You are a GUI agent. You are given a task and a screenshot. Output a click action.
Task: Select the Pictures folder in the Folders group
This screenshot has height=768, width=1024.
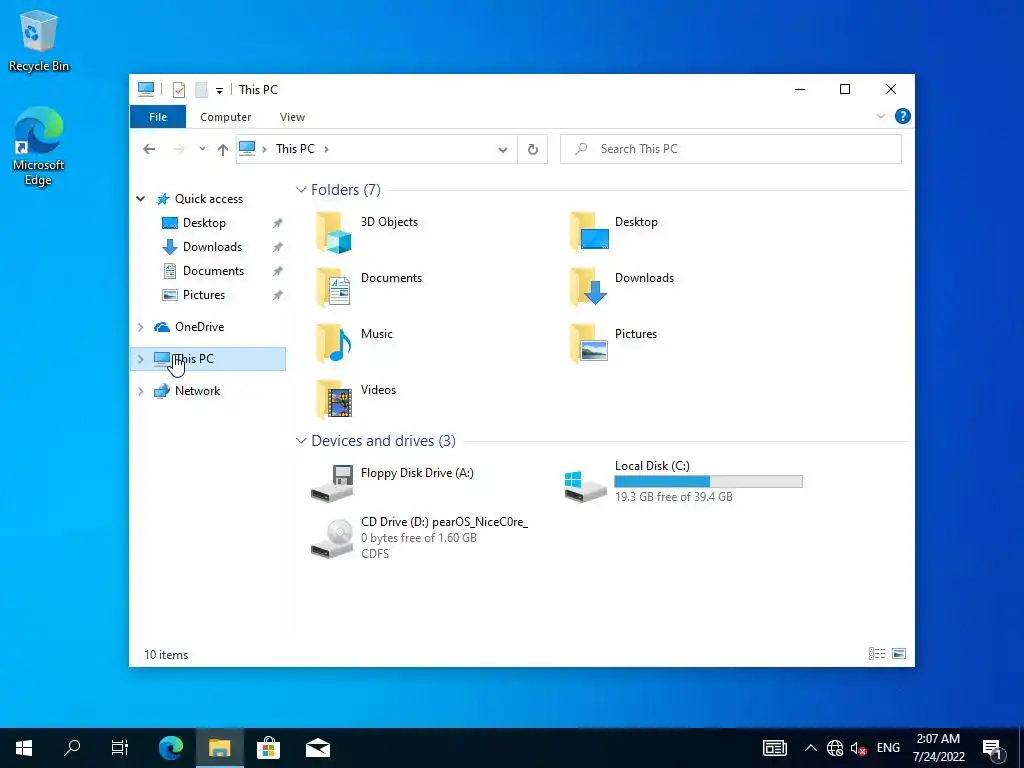pyautogui.click(x=613, y=344)
